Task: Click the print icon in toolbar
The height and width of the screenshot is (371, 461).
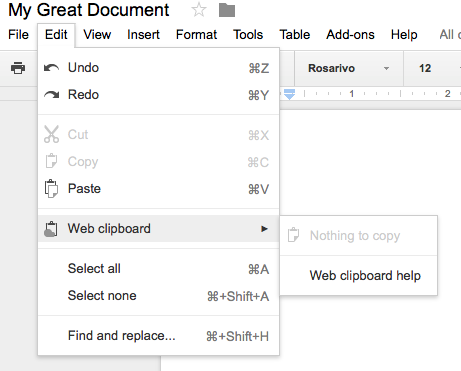Action: click(x=18, y=68)
